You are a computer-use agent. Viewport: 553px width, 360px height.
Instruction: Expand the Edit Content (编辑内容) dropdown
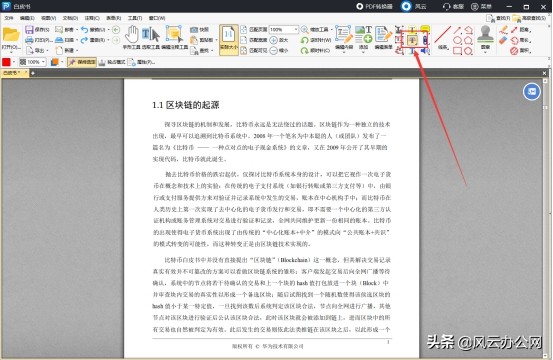pos(344,52)
